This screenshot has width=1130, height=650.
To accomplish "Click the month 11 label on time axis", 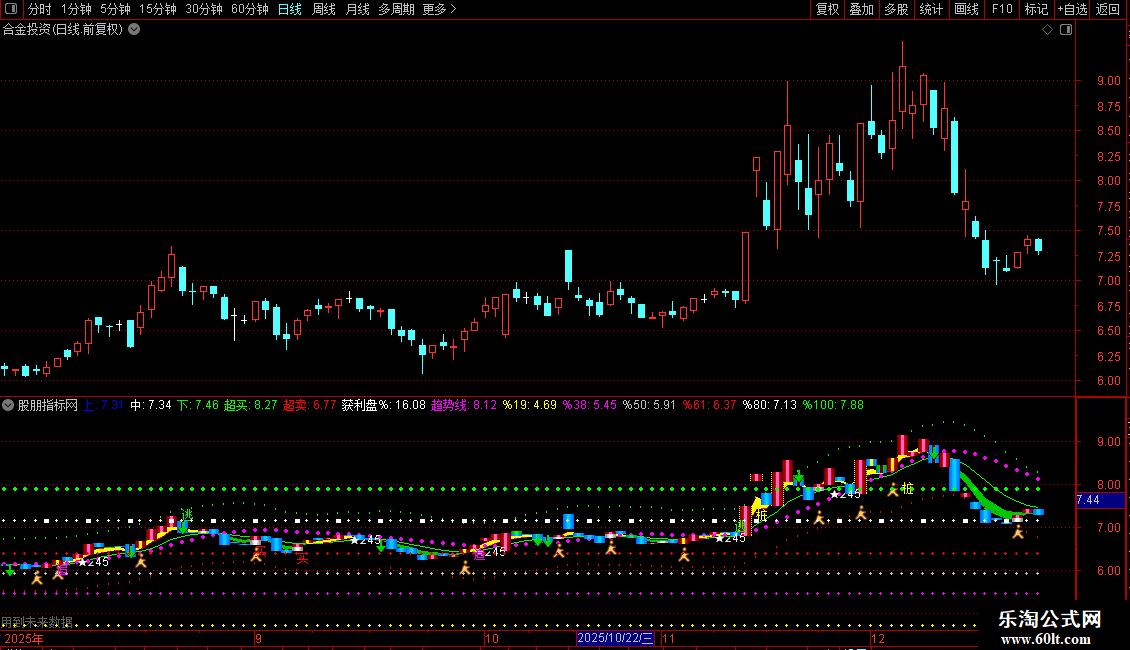I will [x=668, y=638].
